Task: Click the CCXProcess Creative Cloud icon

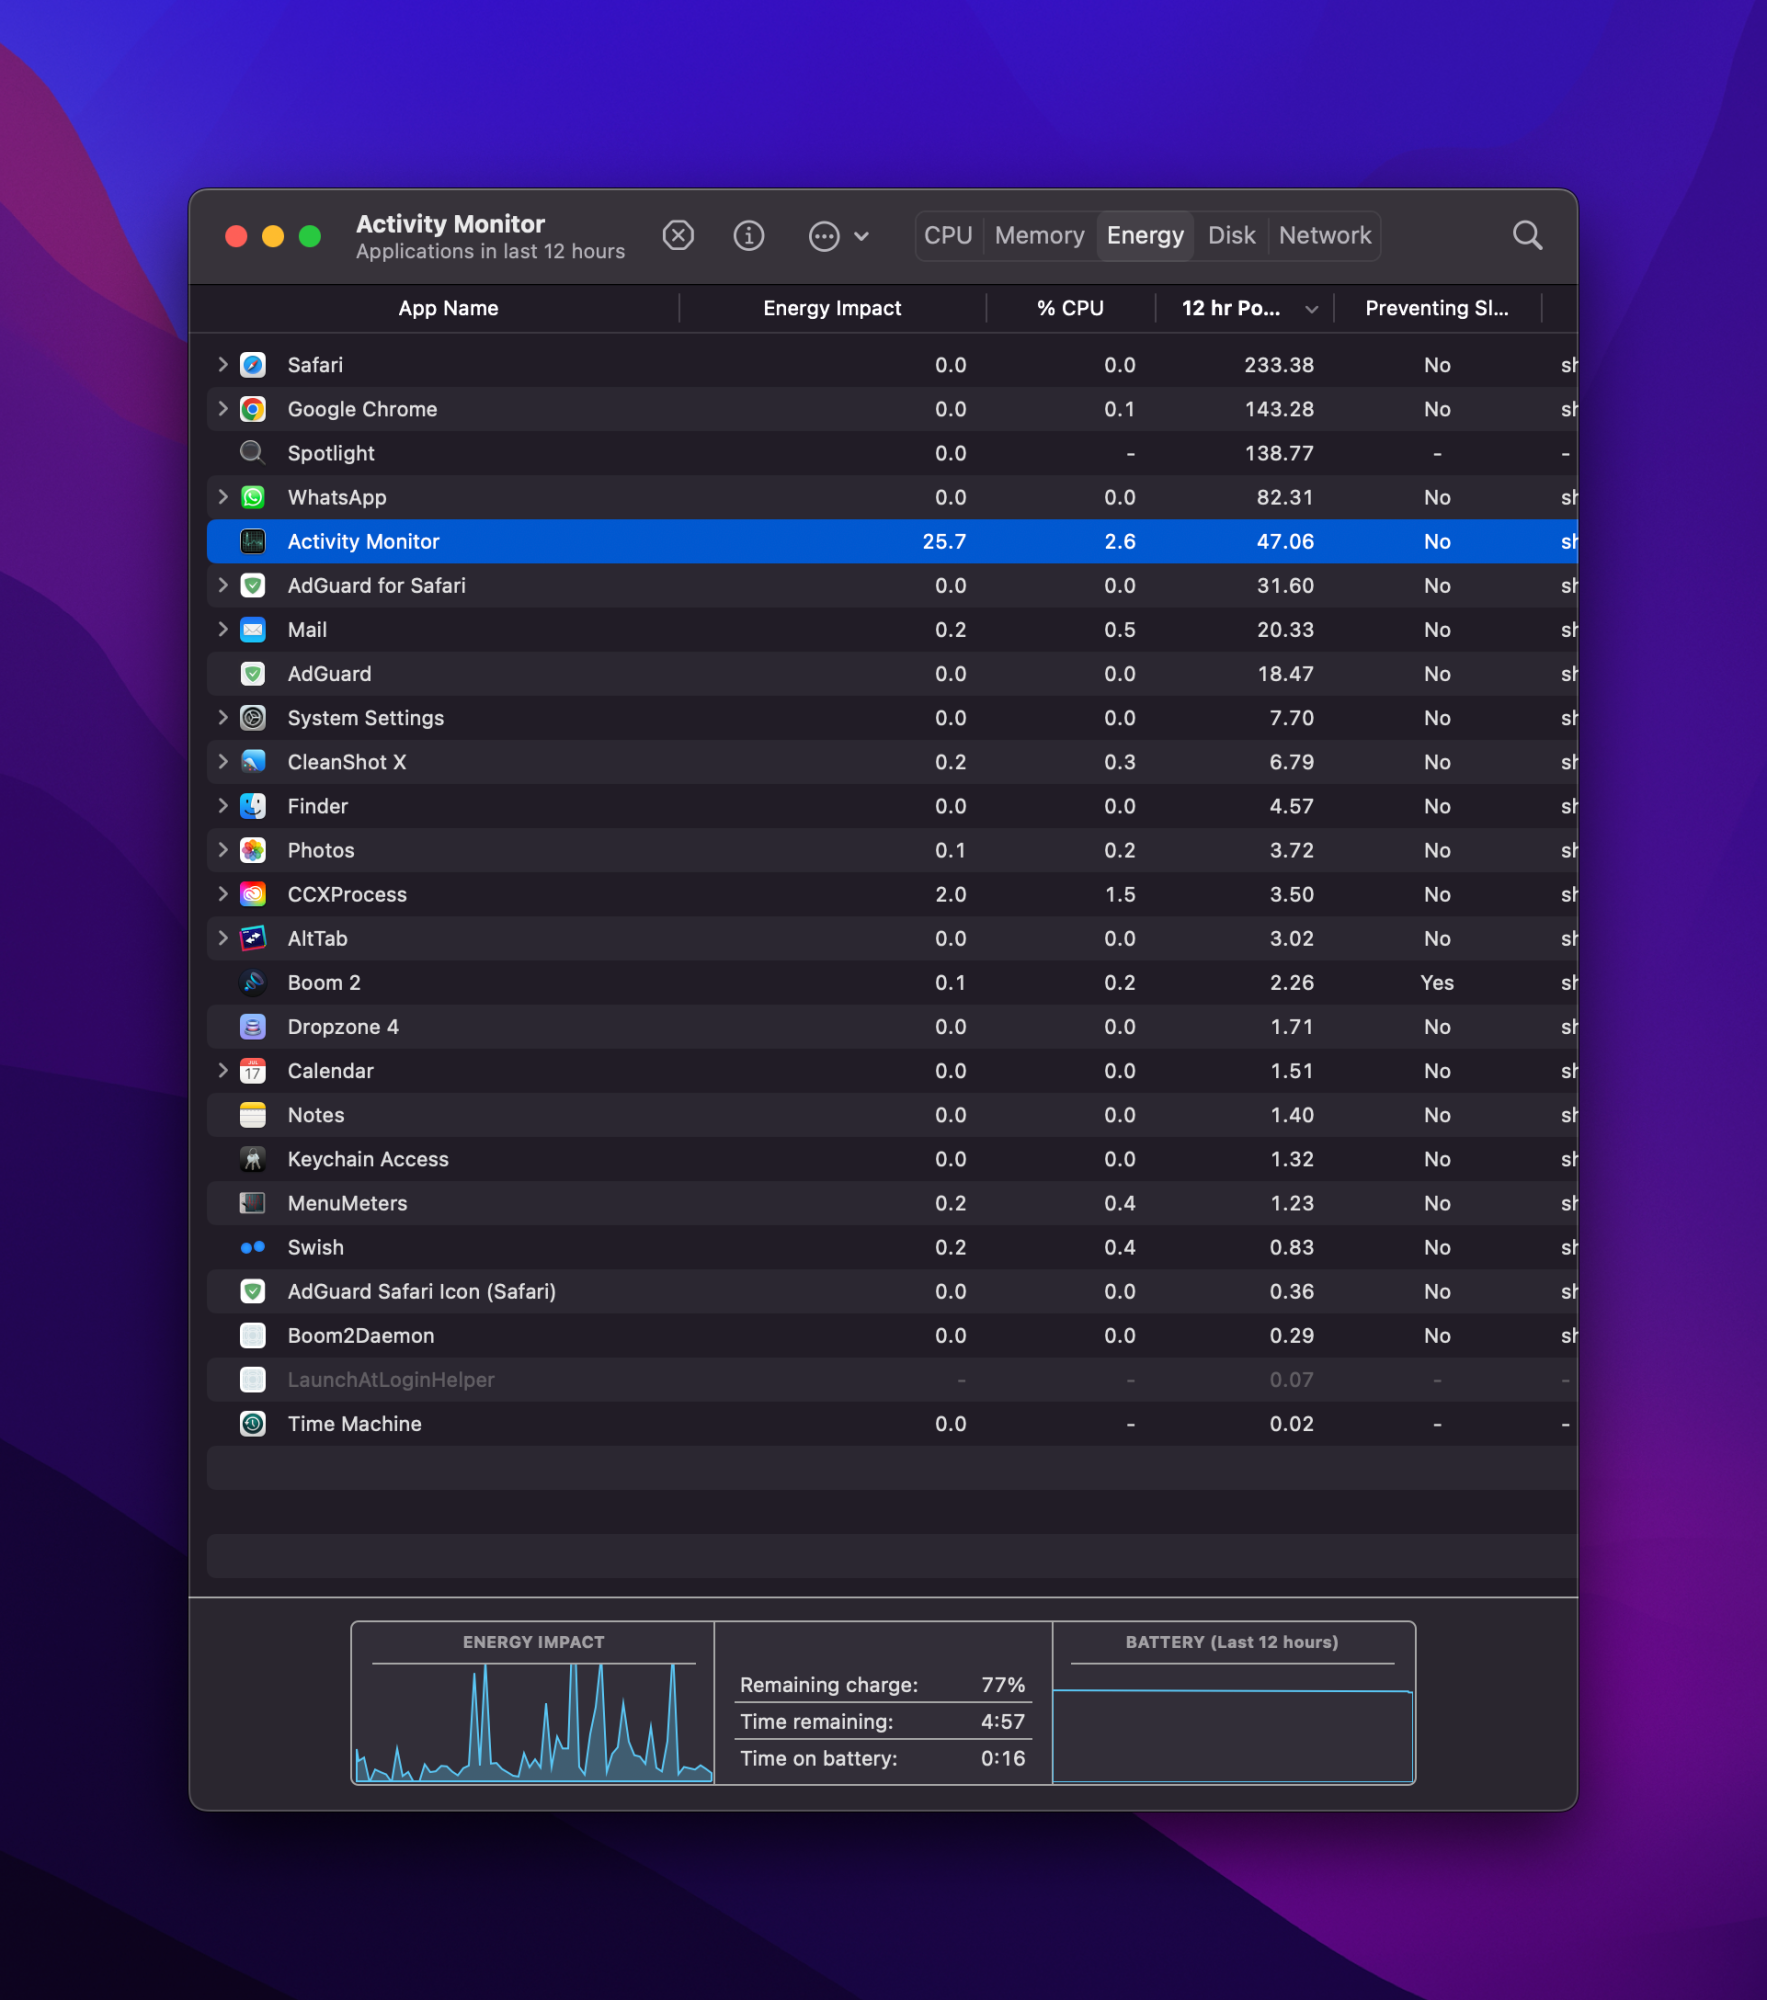Action: (253, 894)
